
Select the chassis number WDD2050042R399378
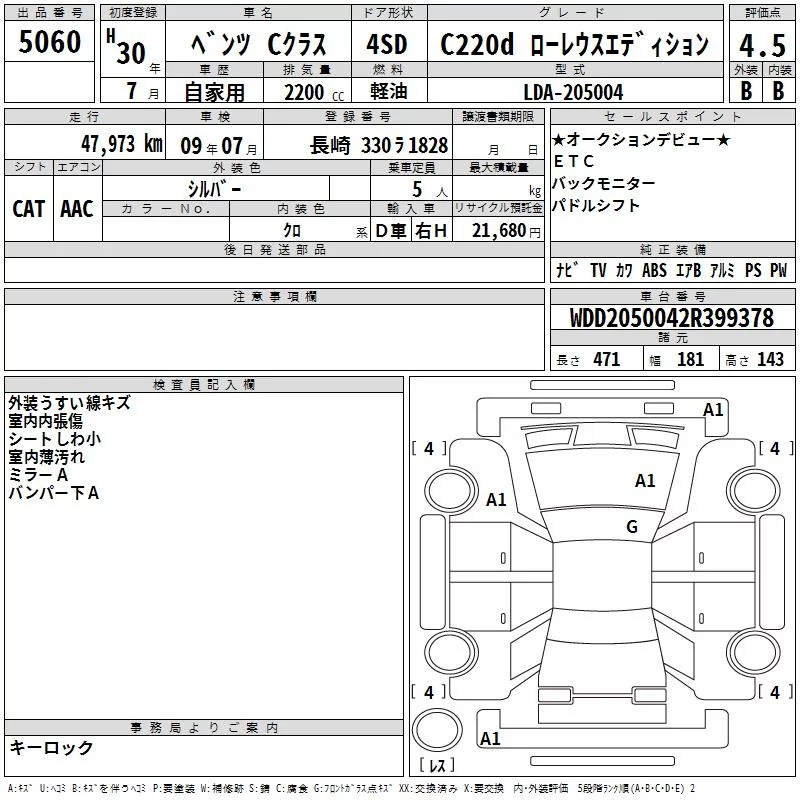coord(671,318)
